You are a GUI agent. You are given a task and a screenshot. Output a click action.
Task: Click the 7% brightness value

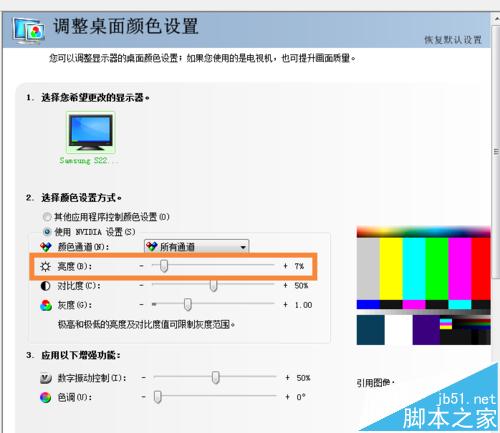299,266
